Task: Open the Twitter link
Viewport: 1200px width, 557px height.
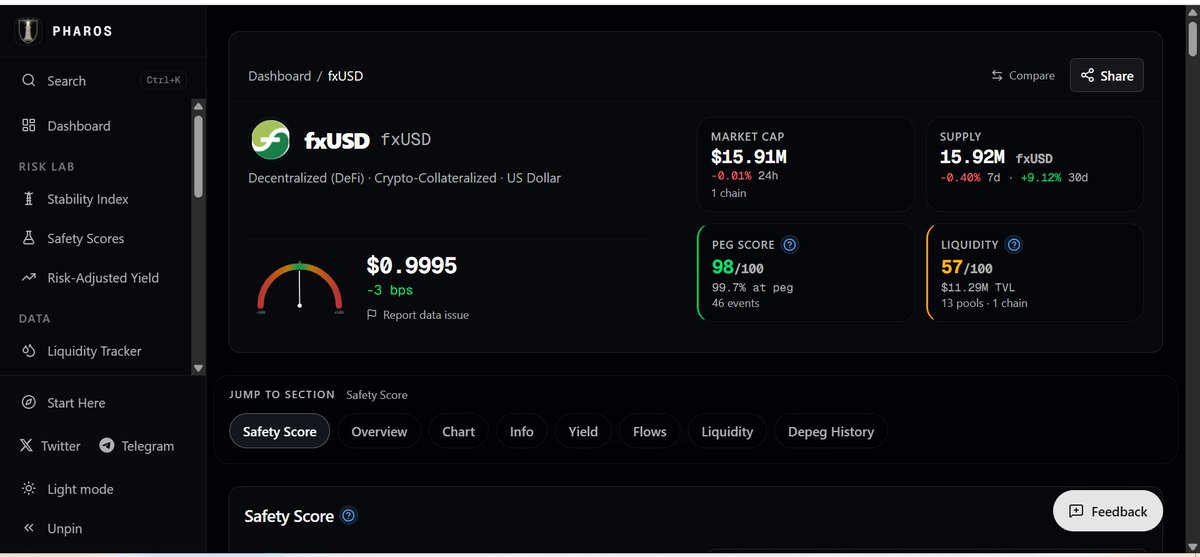Action: [x=49, y=446]
